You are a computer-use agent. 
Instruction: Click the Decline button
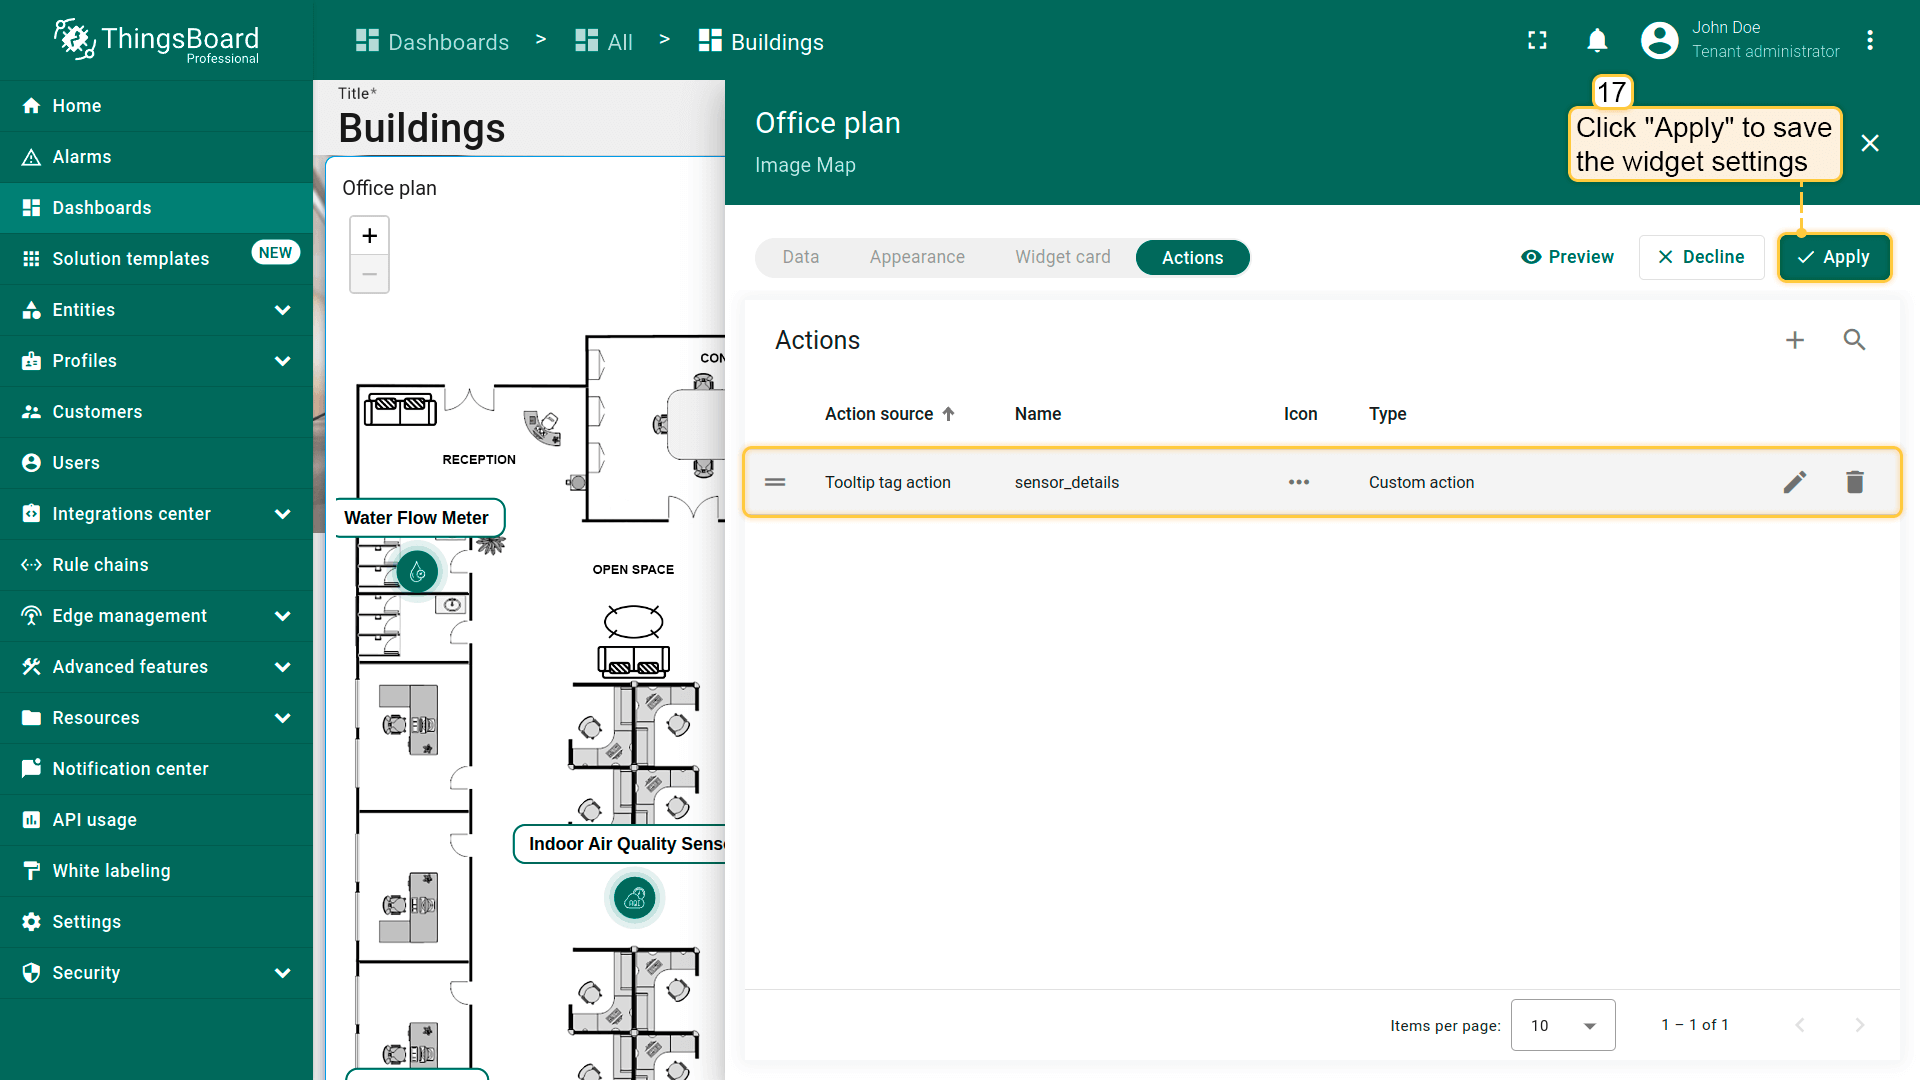pyautogui.click(x=1701, y=257)
